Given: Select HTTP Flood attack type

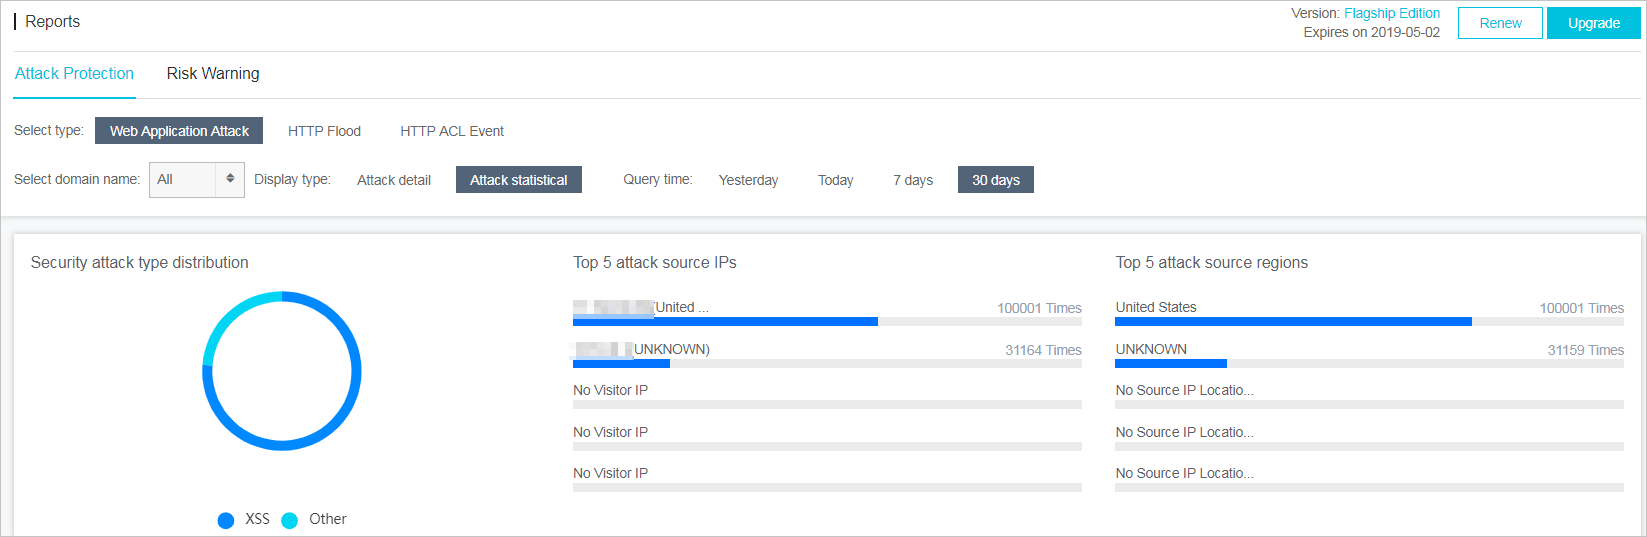Looking at the screenshot, I should pyautogui.click(x=324, y=131).
